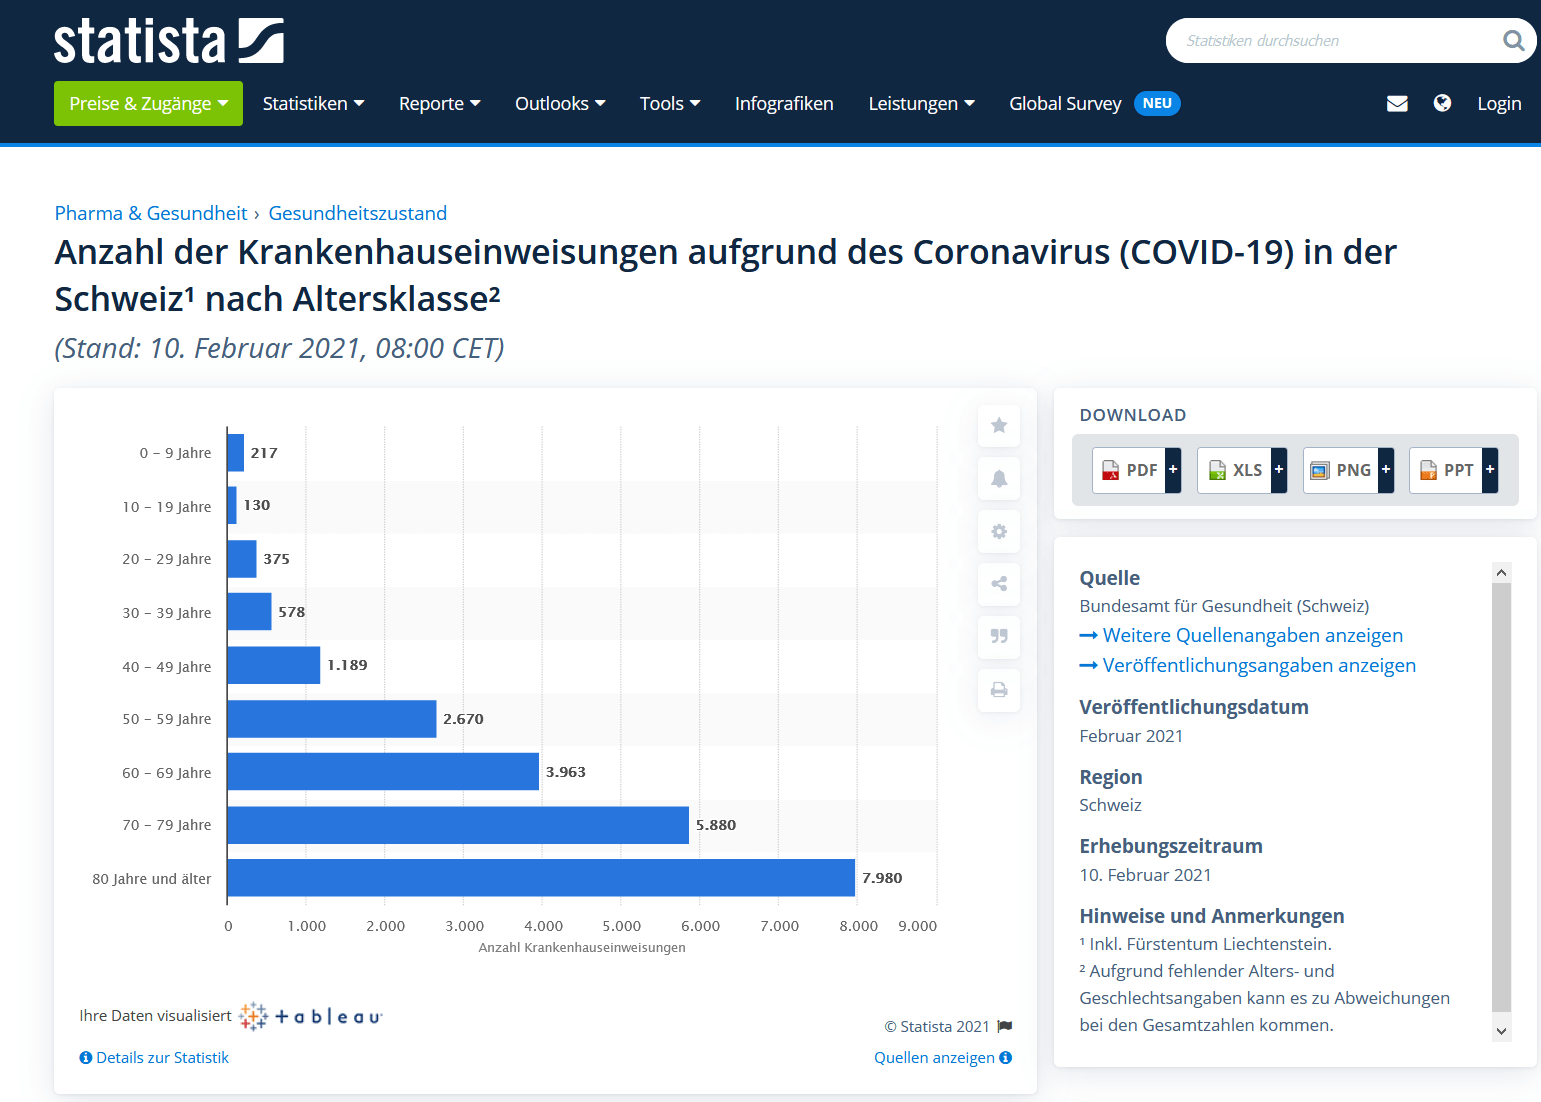Select the Global Survey menu entry

[x=1065, y=103]
